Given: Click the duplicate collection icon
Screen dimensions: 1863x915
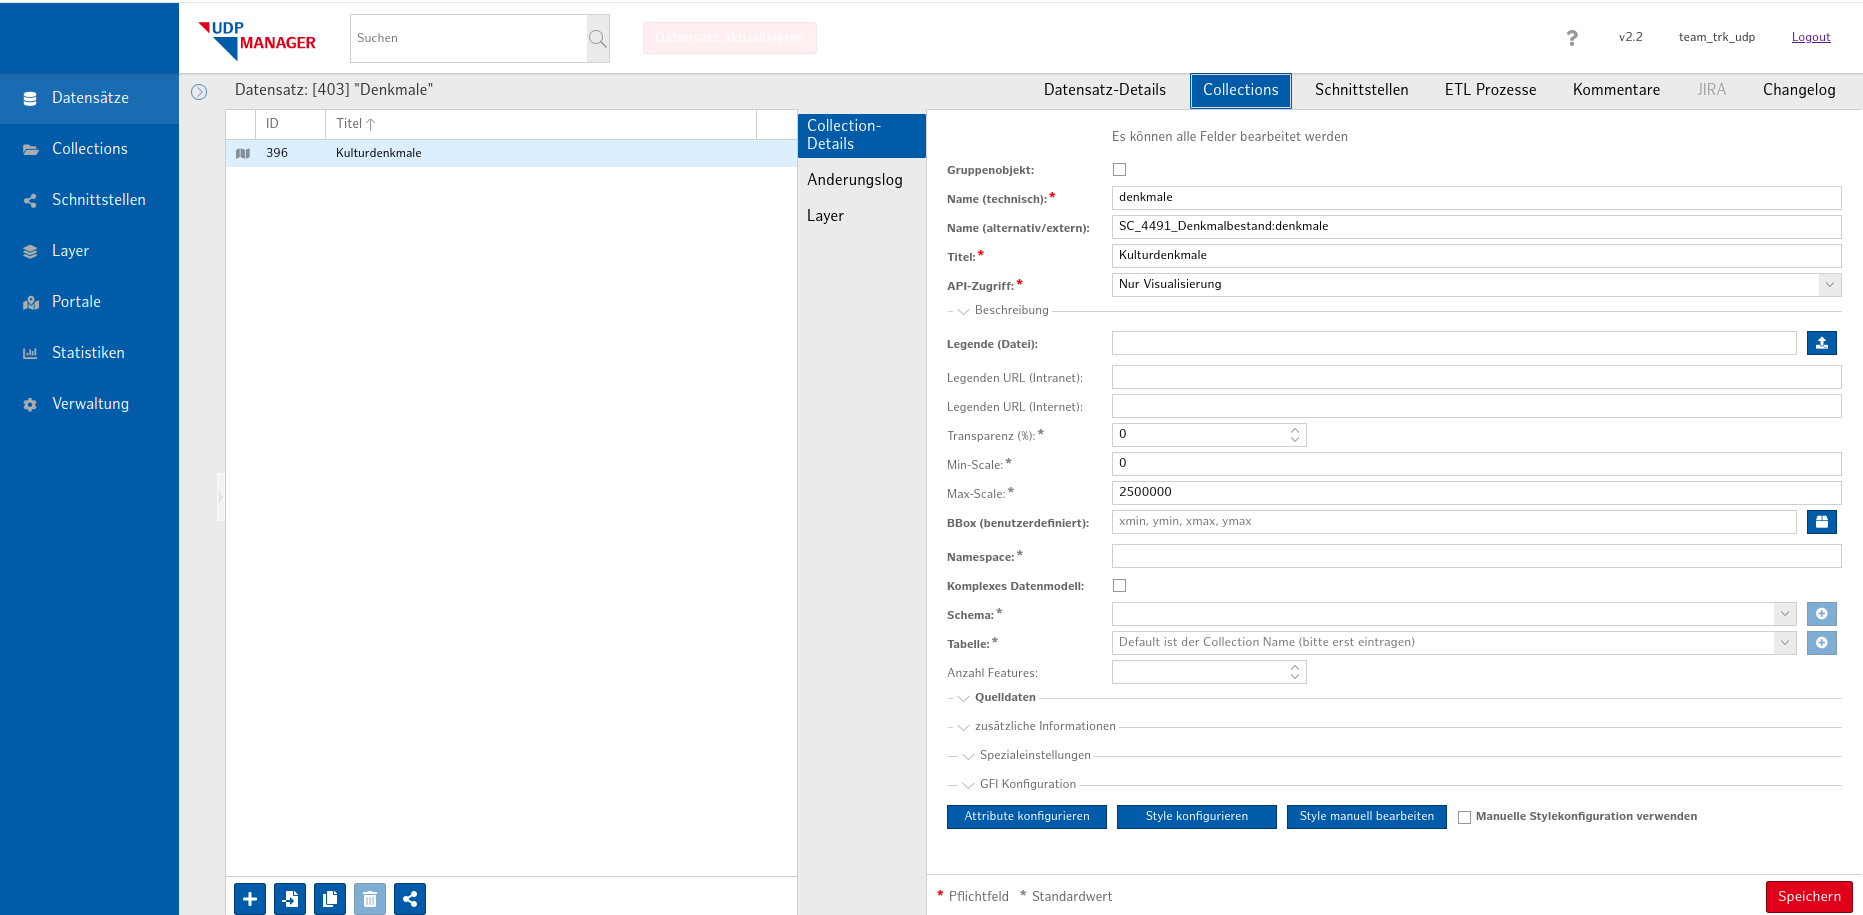Looking at the screenshot, I should pyautogui.click(x=330, y=899).
